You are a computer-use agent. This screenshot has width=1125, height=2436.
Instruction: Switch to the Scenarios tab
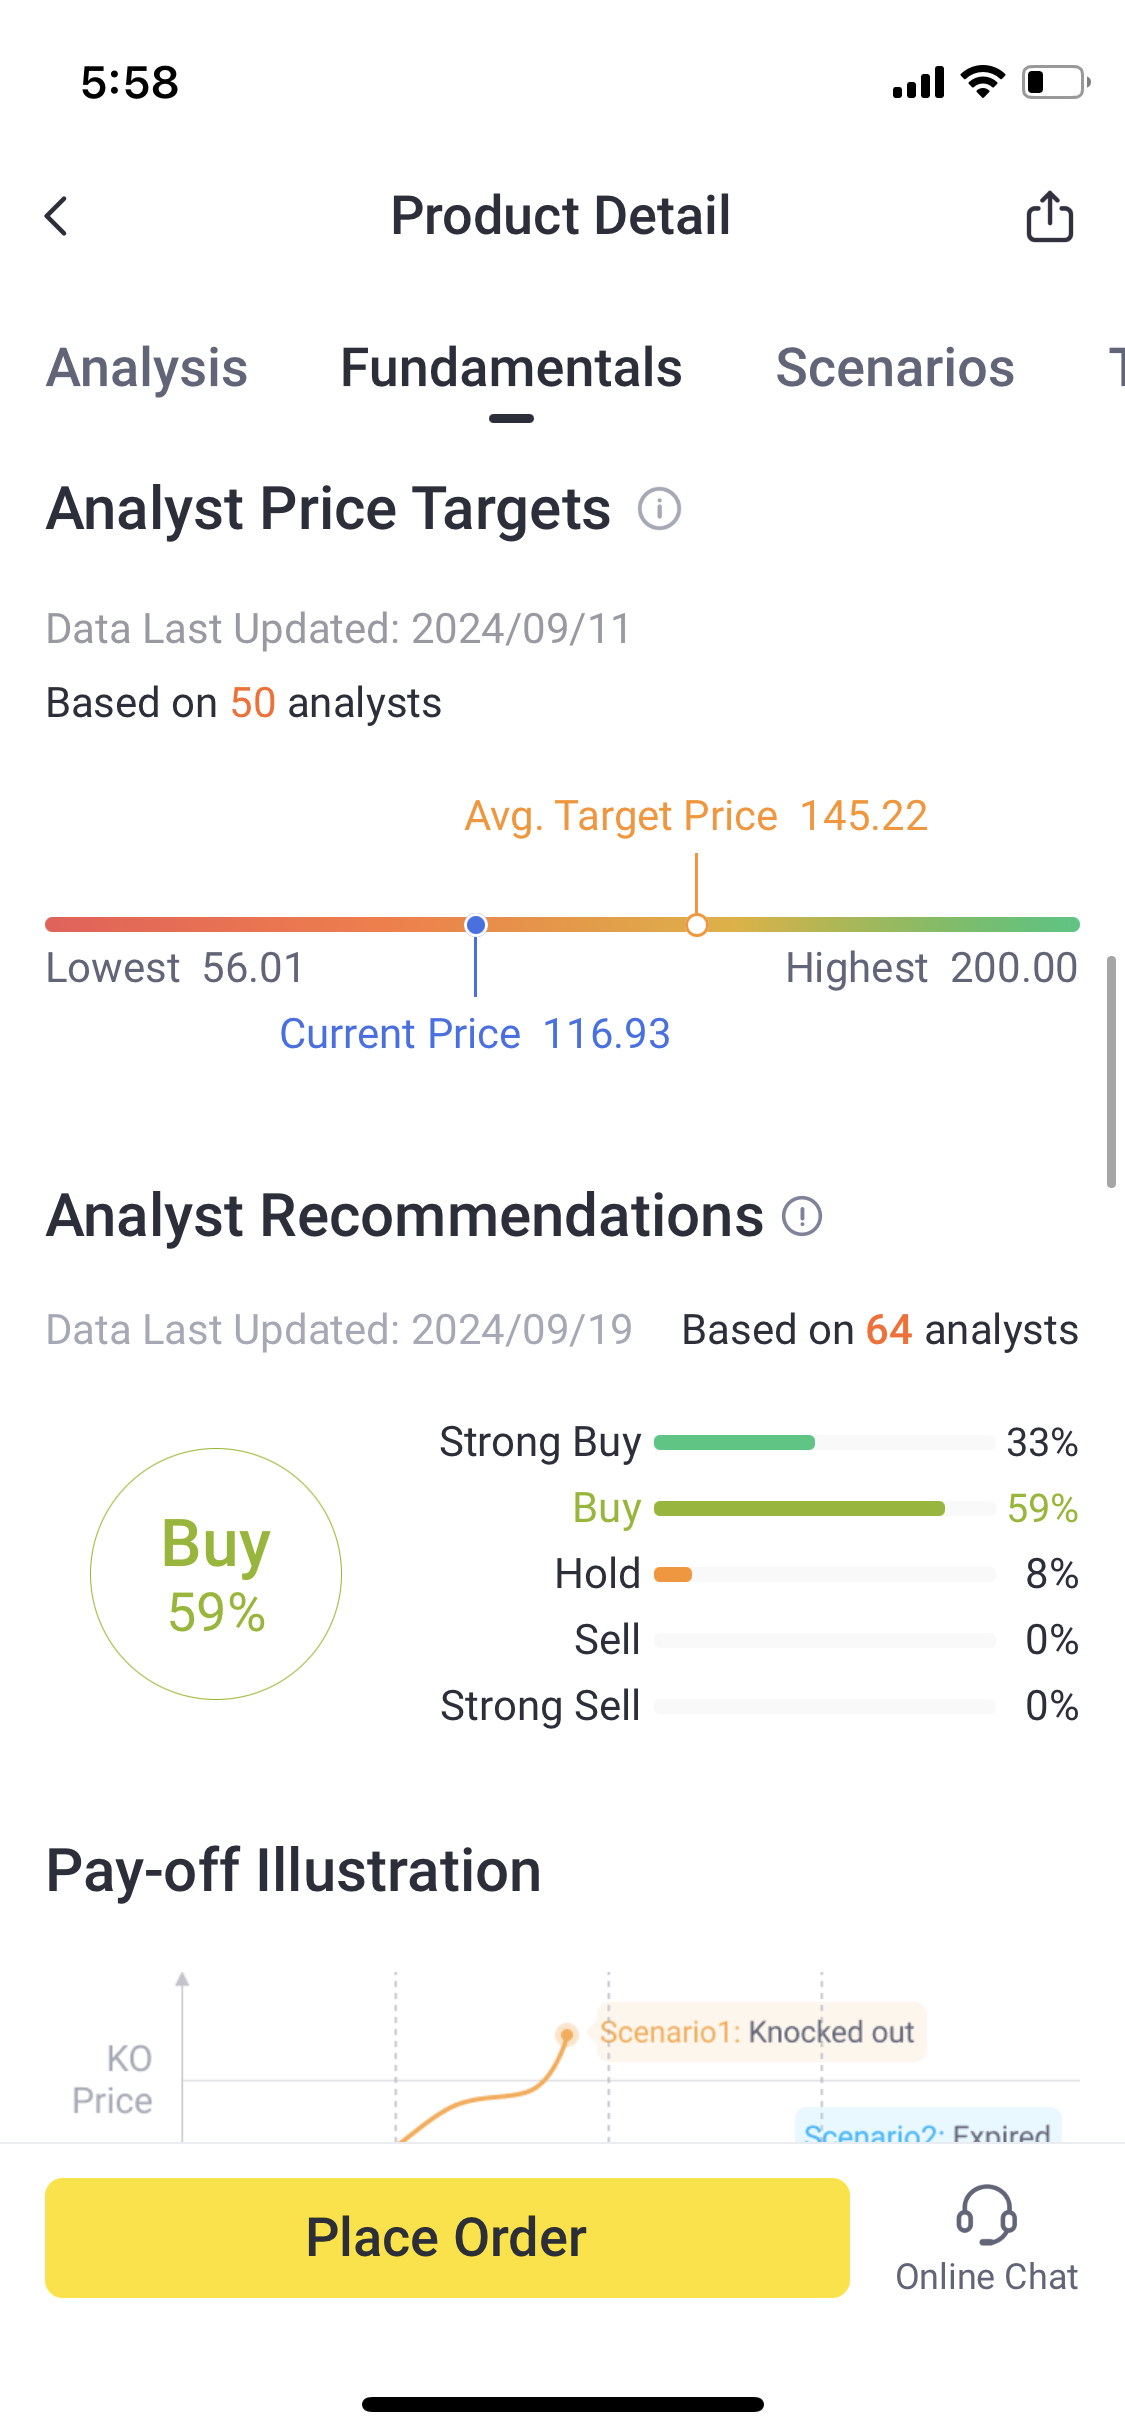click(x=895, y=368)
